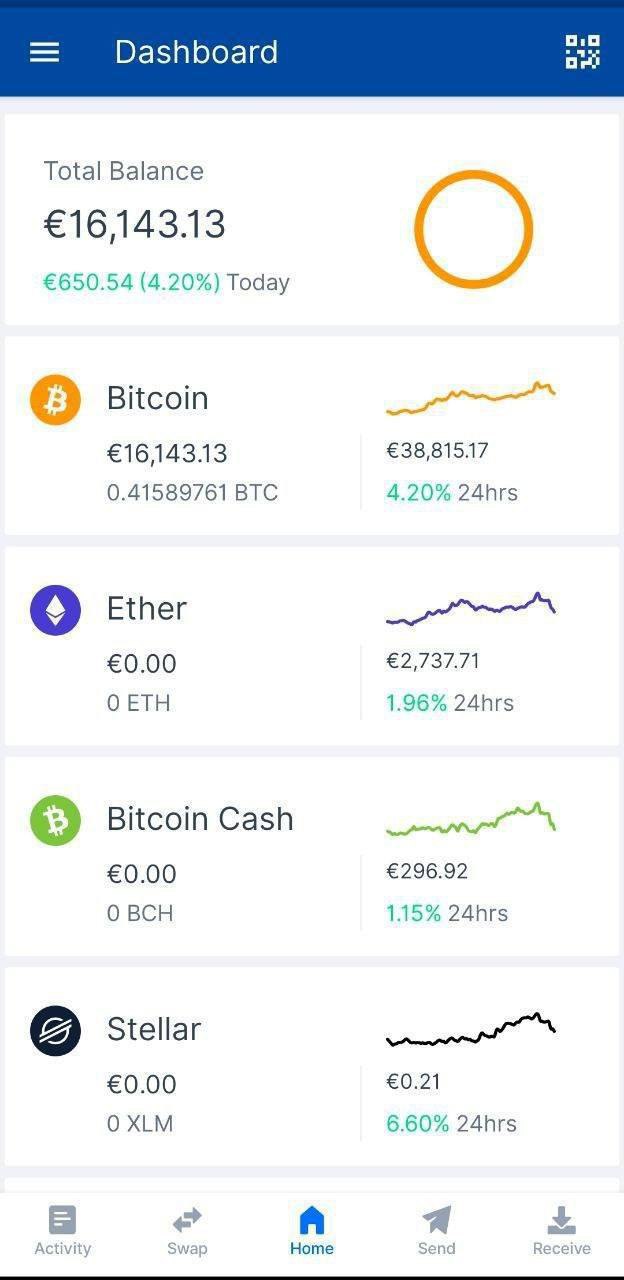Screen dimensions: 624x1280
Task: Switch to the Swap tab
Action: pyautogui.click(x=187, y=1231)
